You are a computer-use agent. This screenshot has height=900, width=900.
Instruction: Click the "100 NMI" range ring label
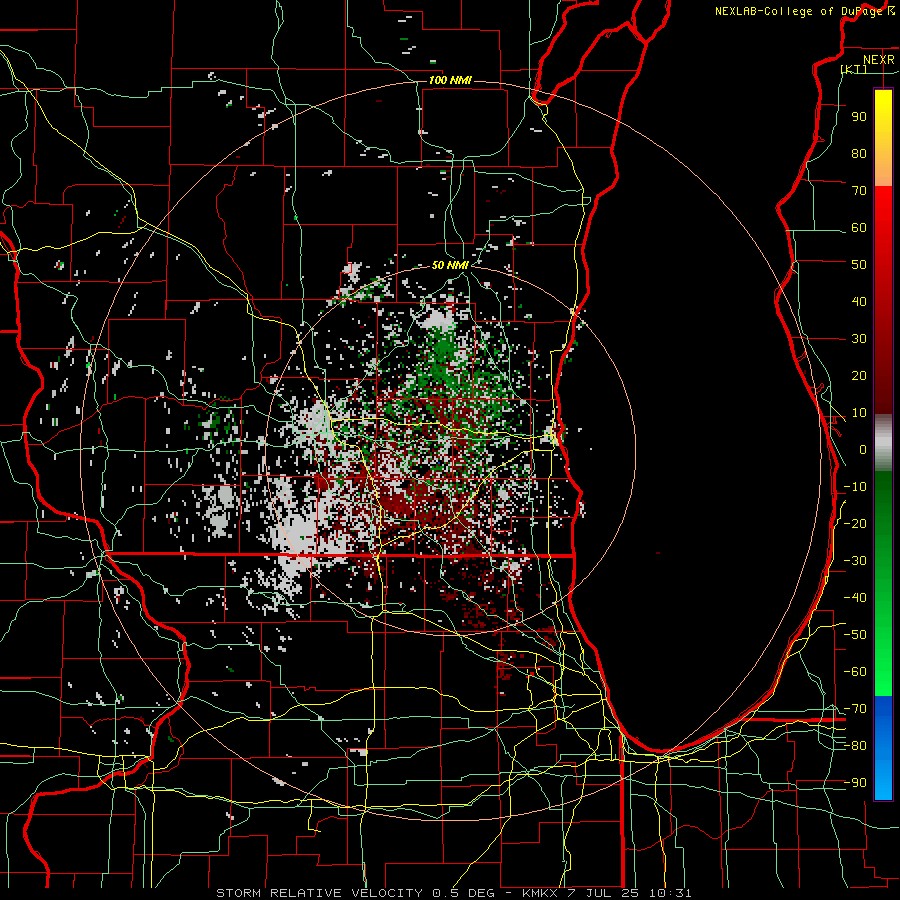coord(450,80)
